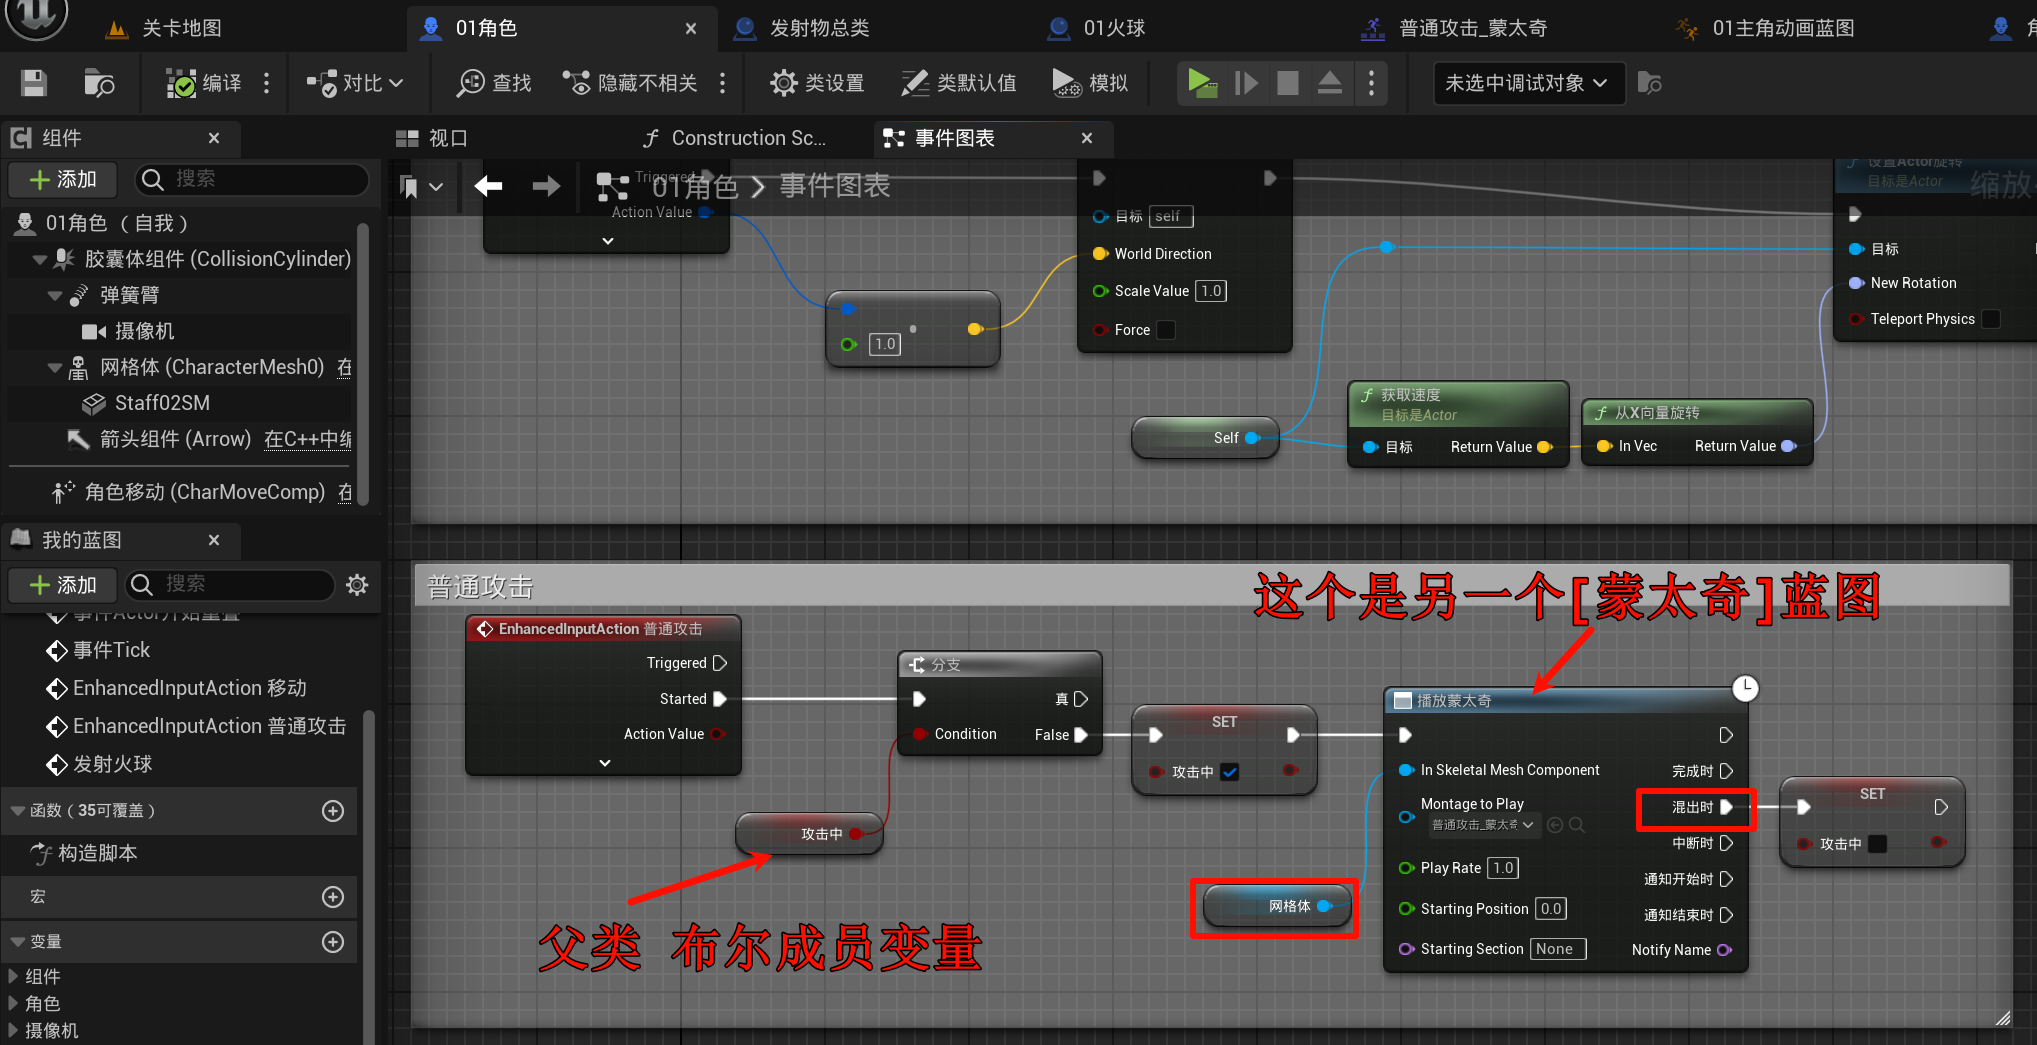Open play mode options three-dot menu
Screen dimensions: 2037x1045
coord(1371,83)
